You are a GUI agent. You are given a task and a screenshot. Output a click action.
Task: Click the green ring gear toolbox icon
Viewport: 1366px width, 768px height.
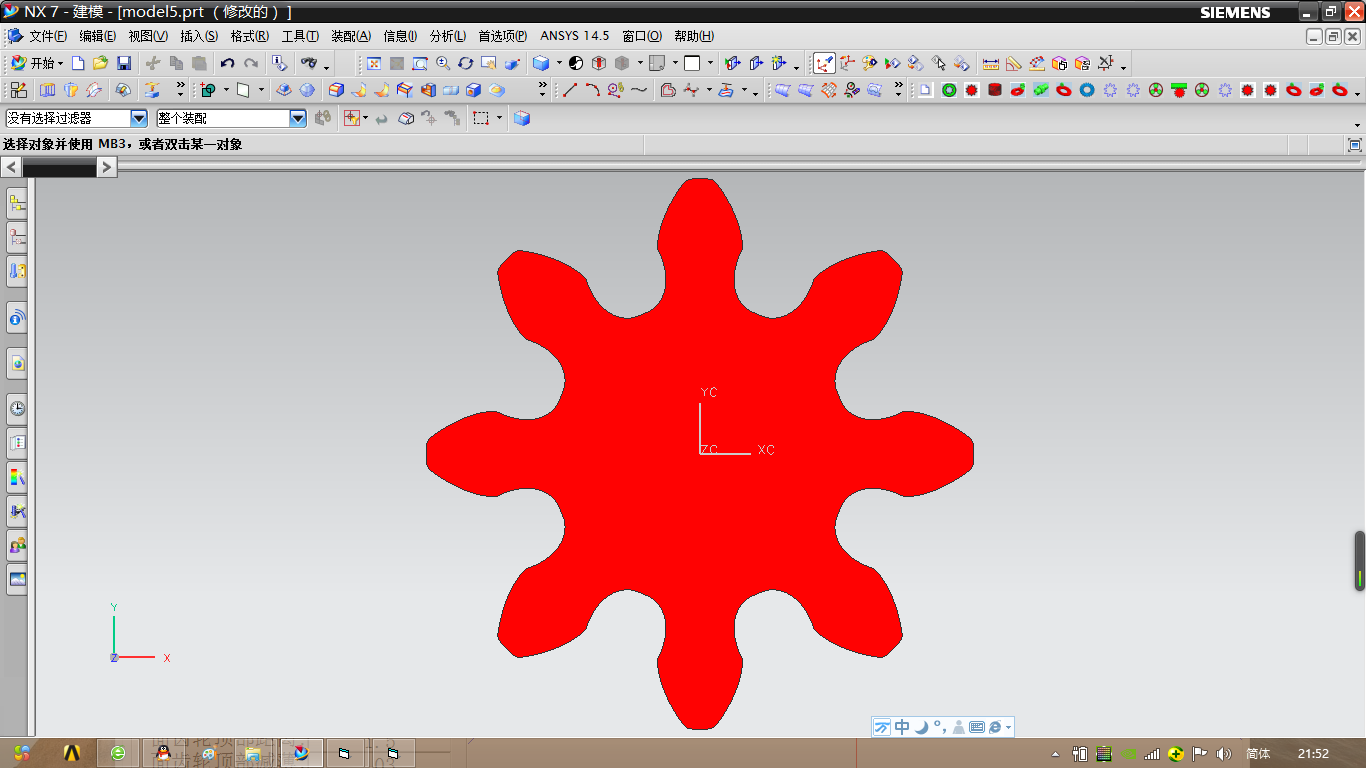click(948, 90)
